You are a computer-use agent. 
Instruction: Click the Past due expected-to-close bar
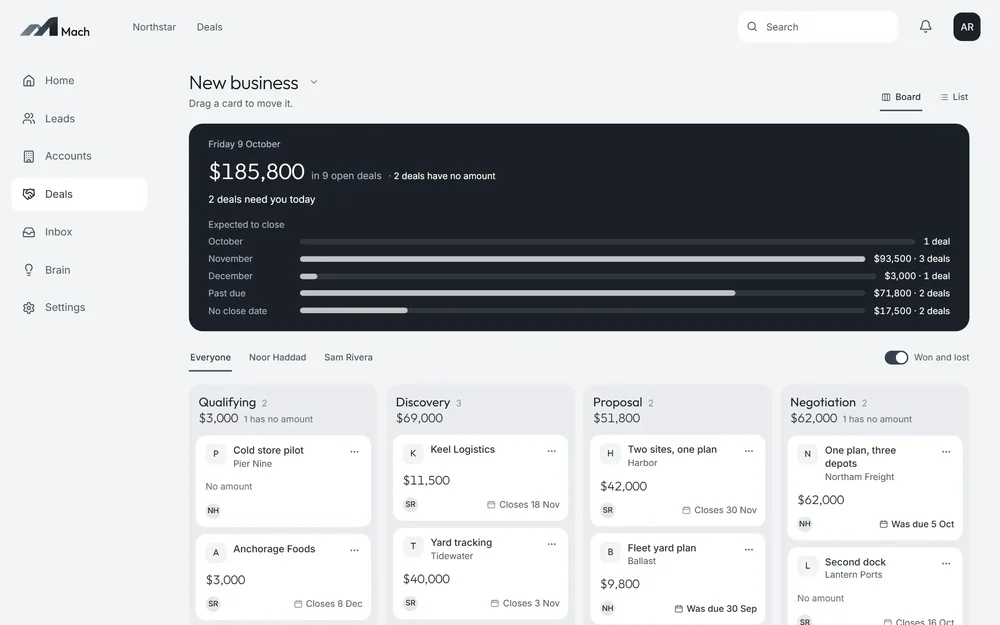[582, 293]
